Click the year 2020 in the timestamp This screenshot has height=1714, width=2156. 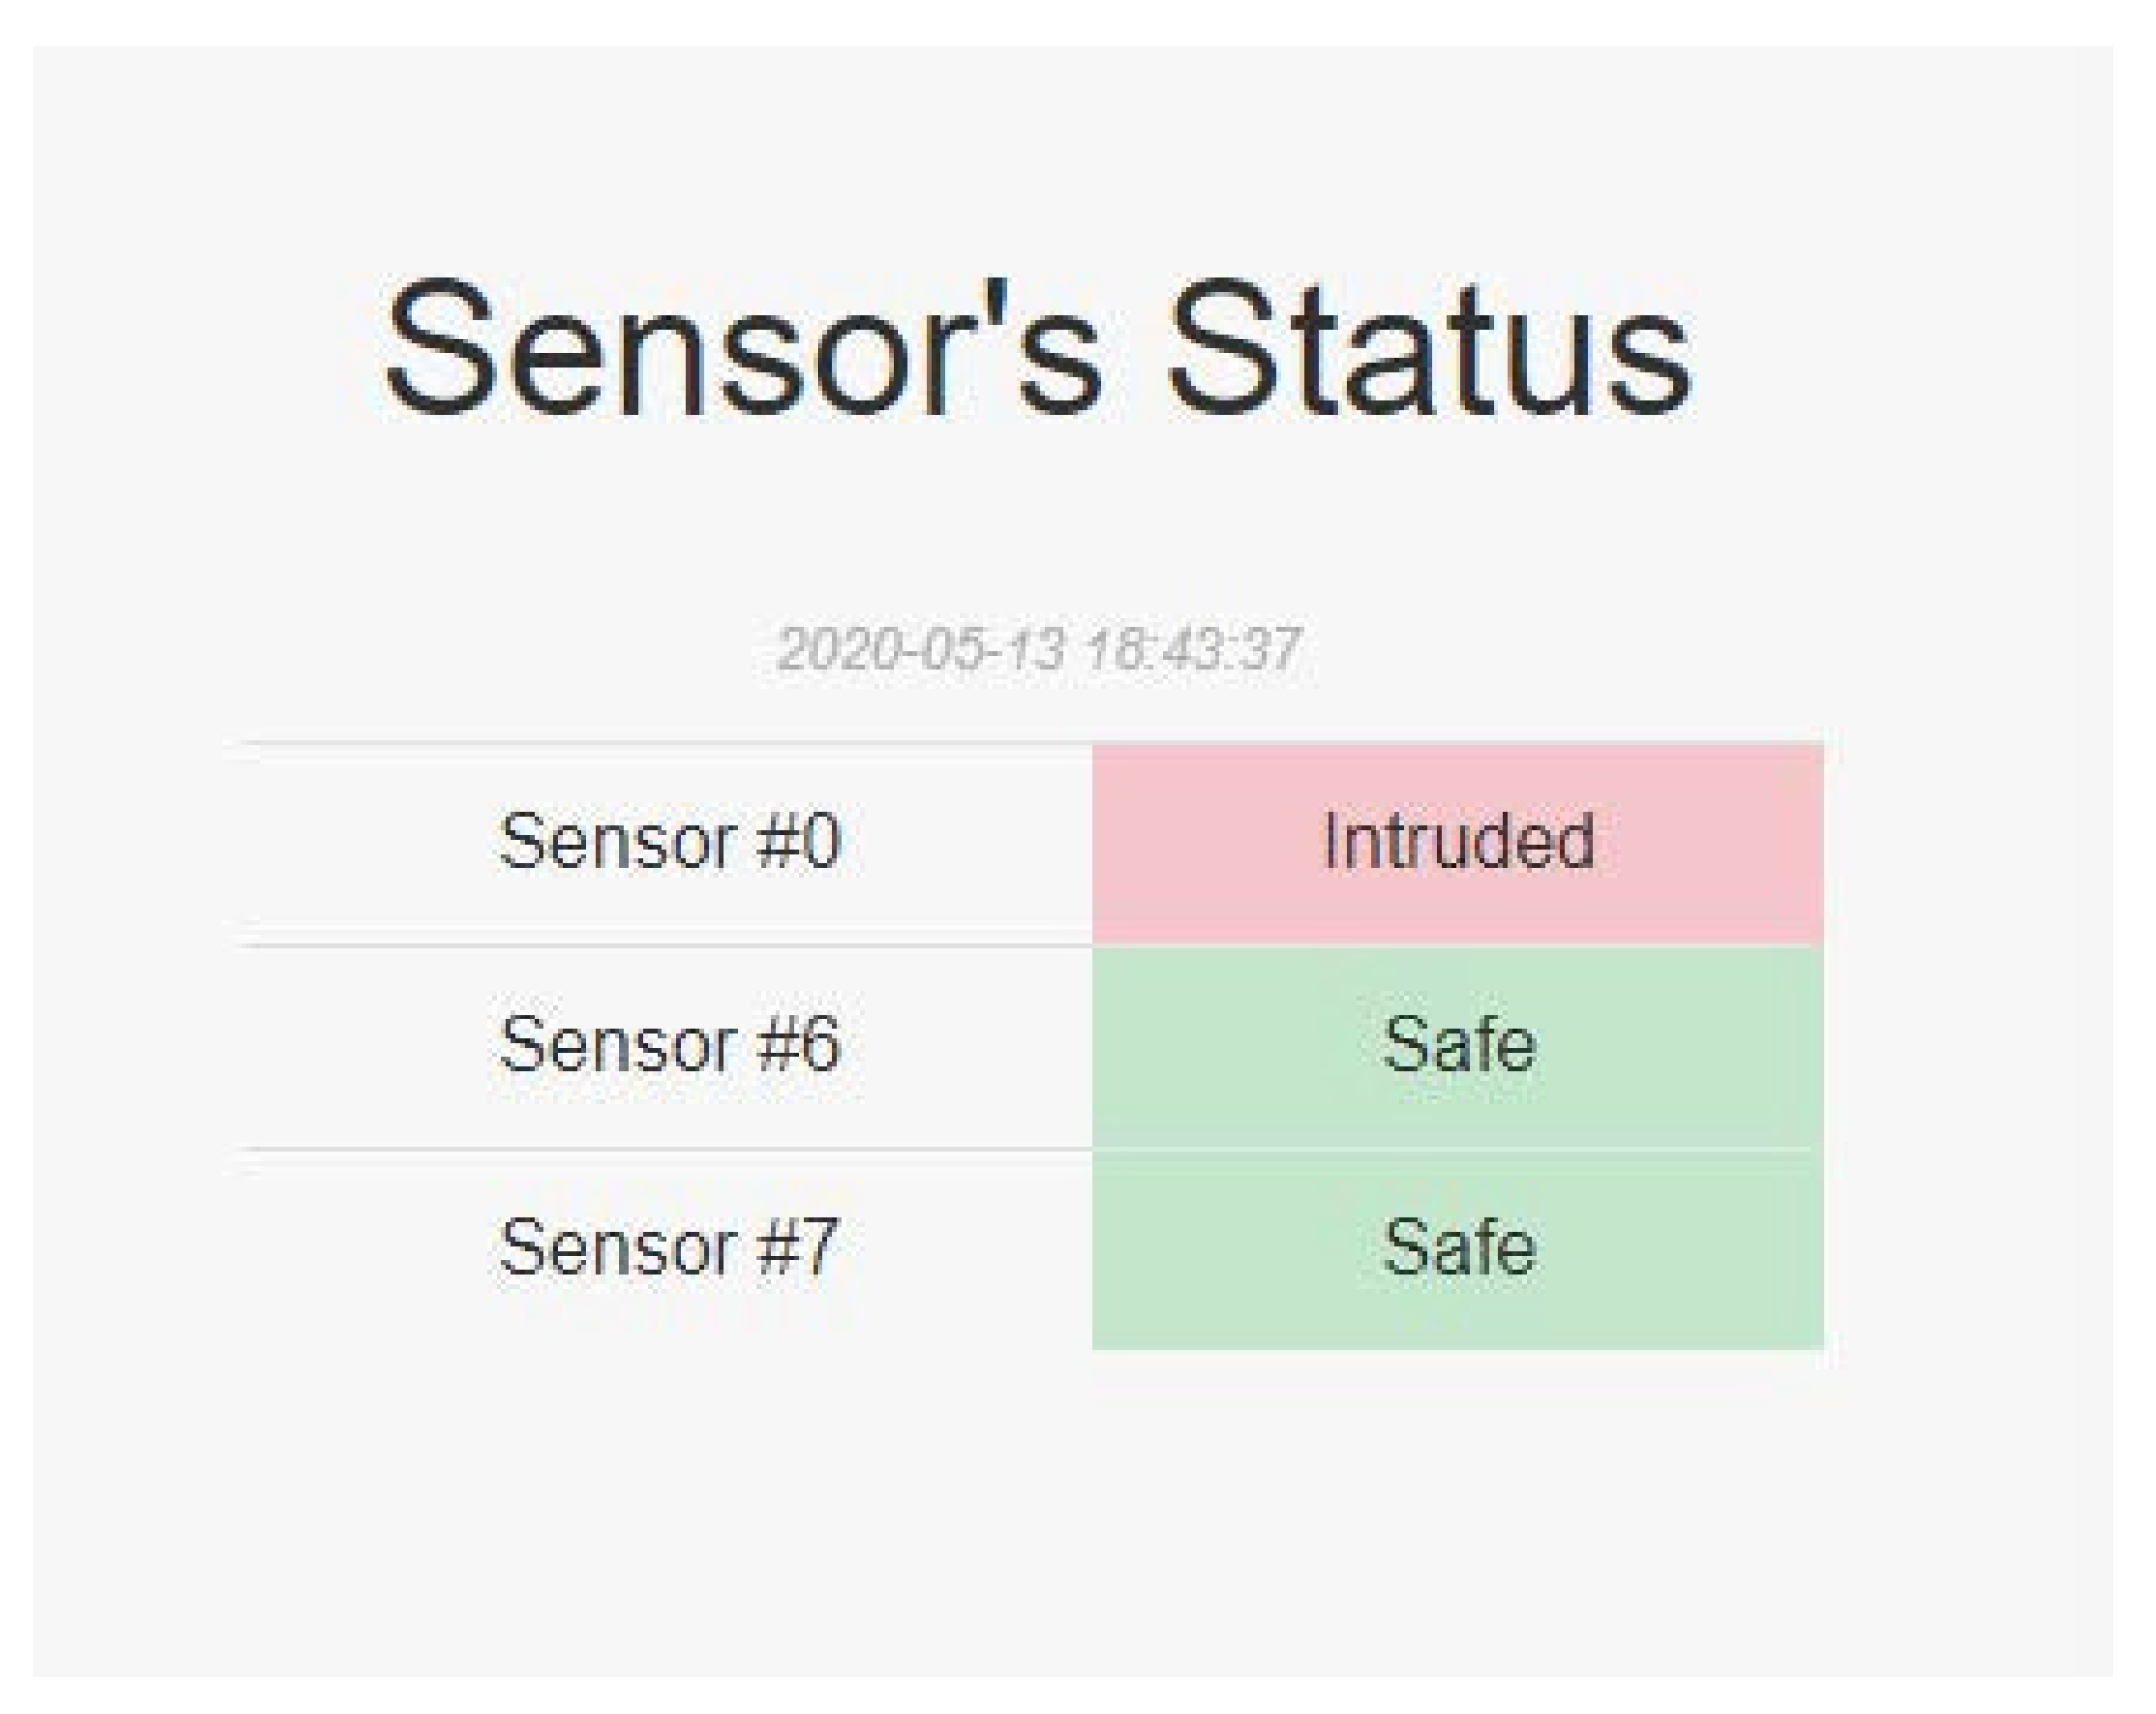(835, 650)
